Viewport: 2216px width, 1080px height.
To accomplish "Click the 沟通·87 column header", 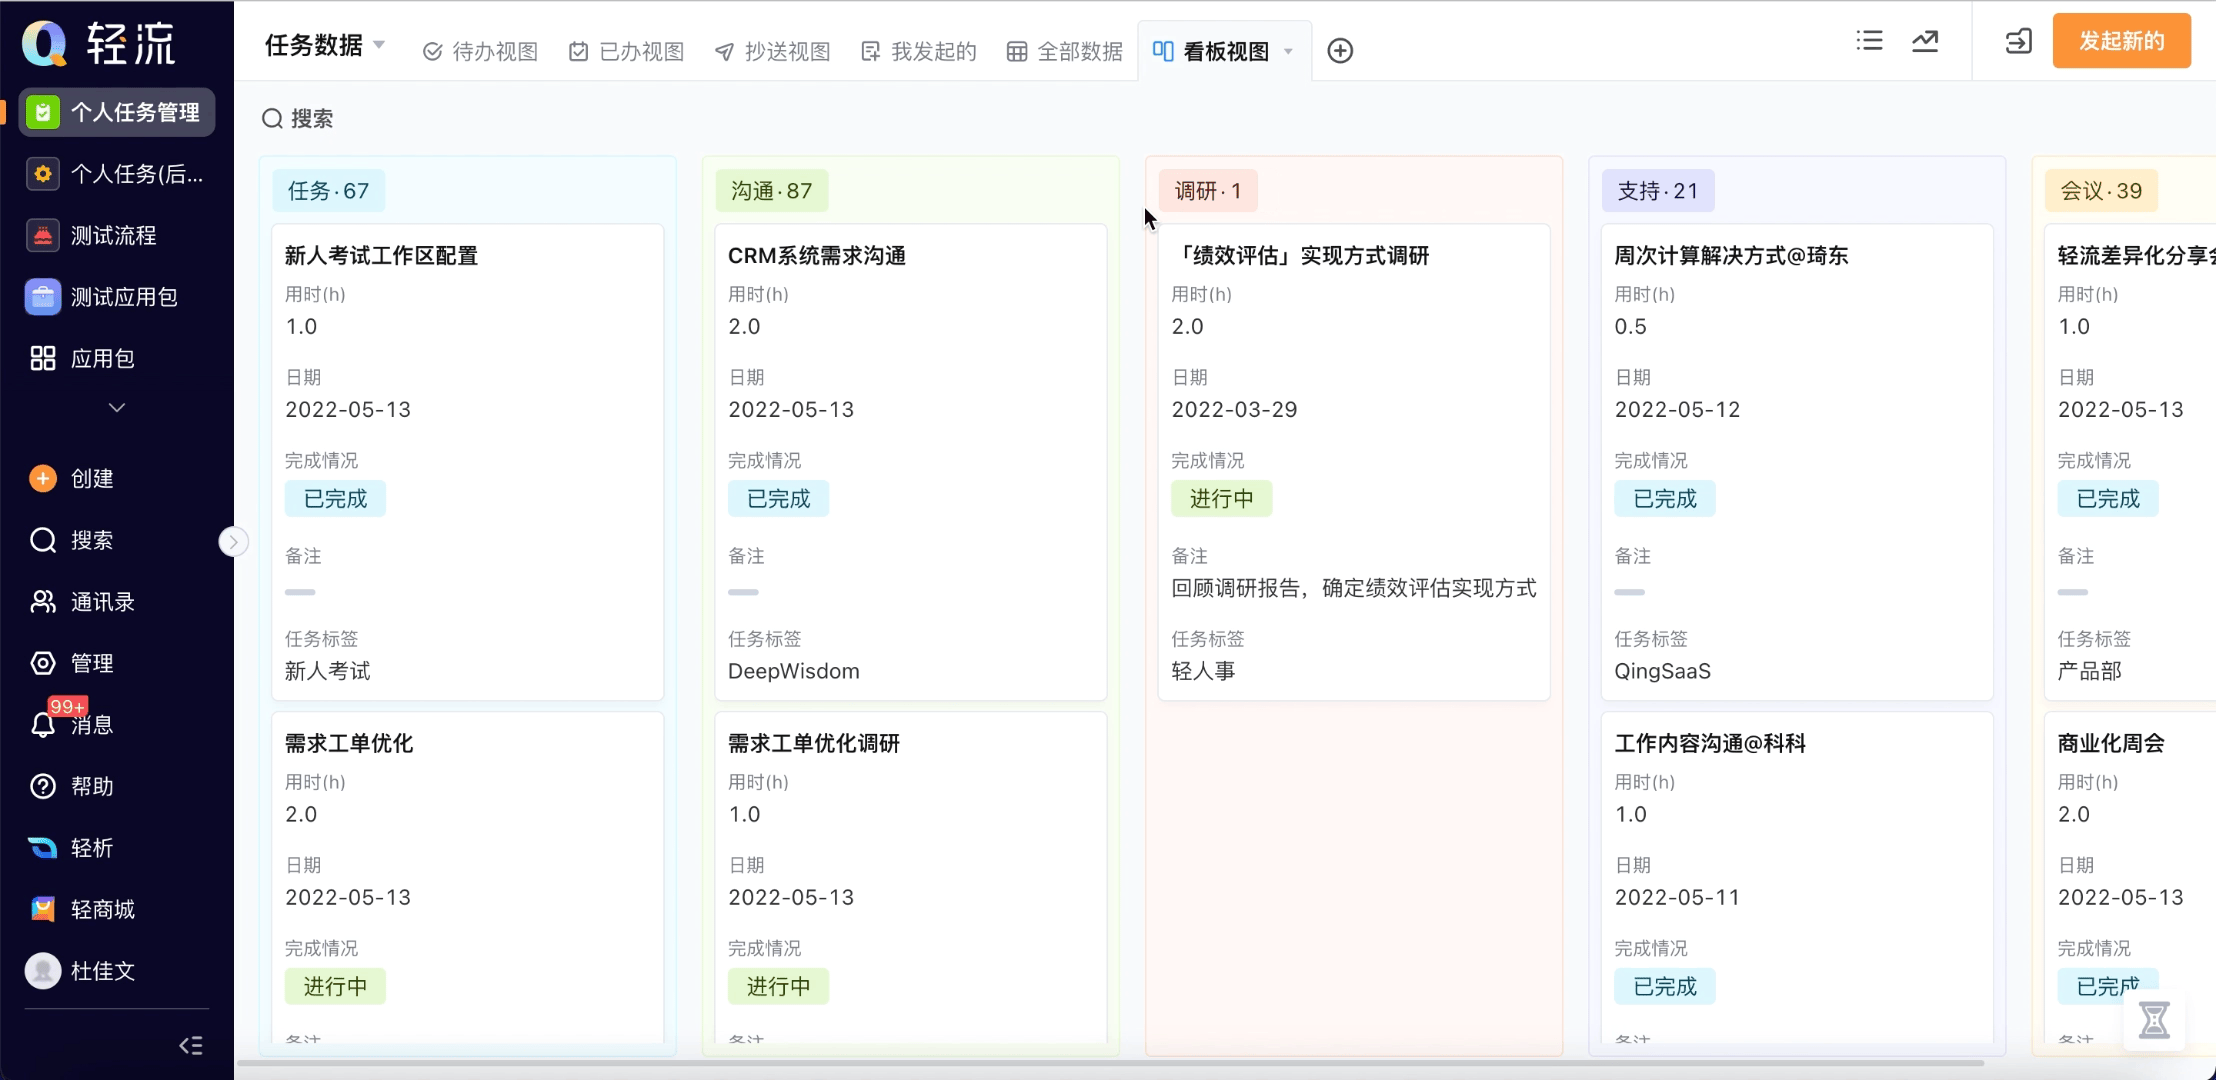I will [771, 191].
